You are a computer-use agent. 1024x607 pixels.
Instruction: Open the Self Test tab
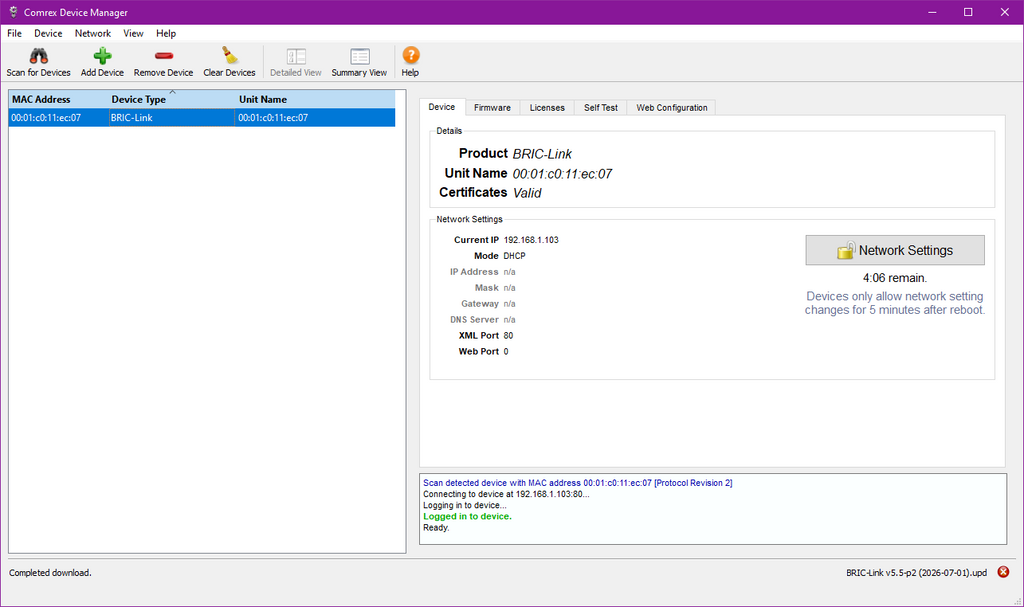tap(601, 108)
